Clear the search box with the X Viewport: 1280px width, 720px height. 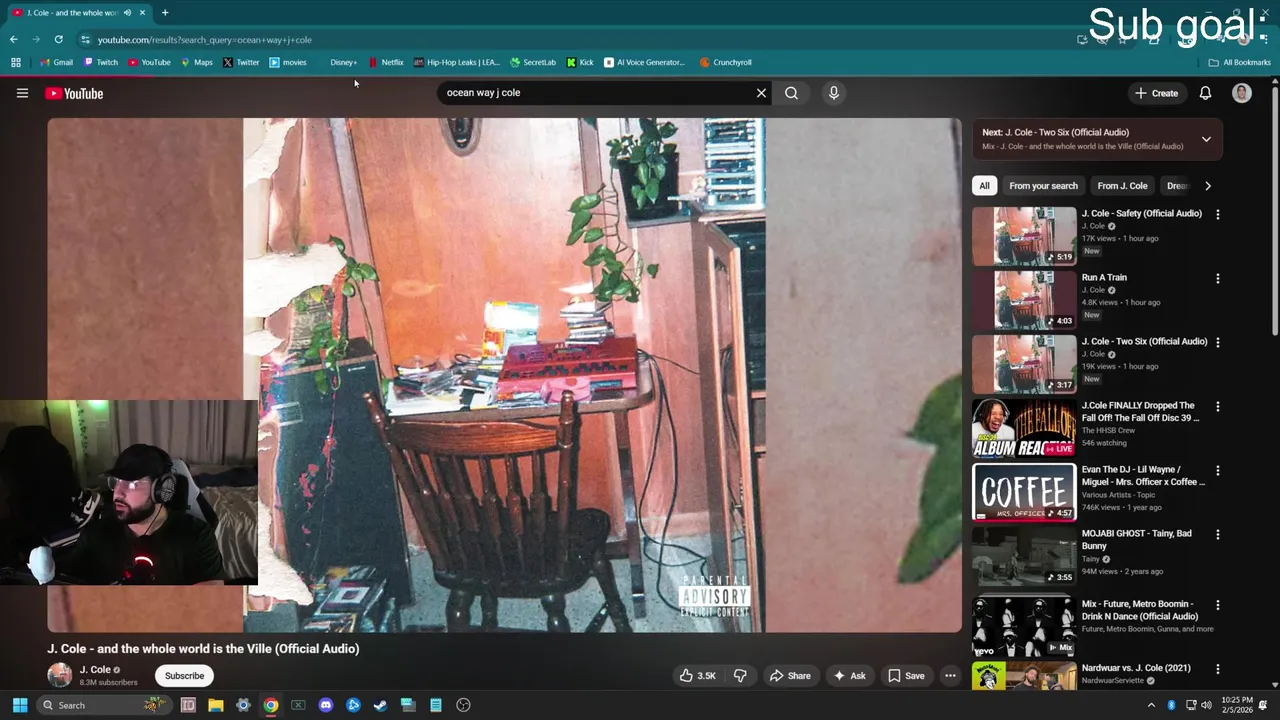pos(761,93)
